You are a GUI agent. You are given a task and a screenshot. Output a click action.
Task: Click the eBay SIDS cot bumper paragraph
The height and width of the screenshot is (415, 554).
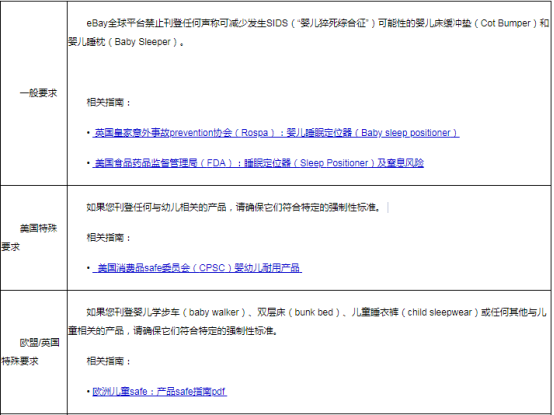[309, 32]
